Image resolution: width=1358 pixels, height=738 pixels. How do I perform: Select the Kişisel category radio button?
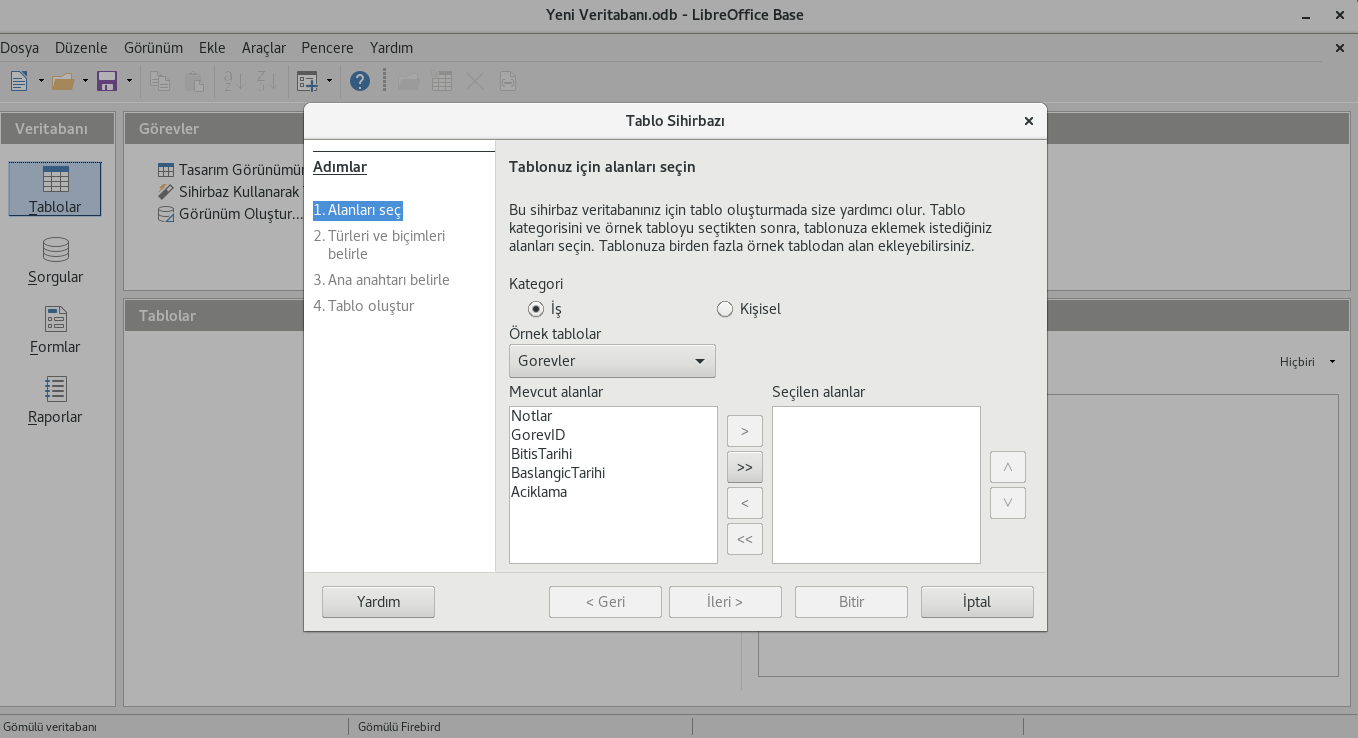click(x=725, y=309)
